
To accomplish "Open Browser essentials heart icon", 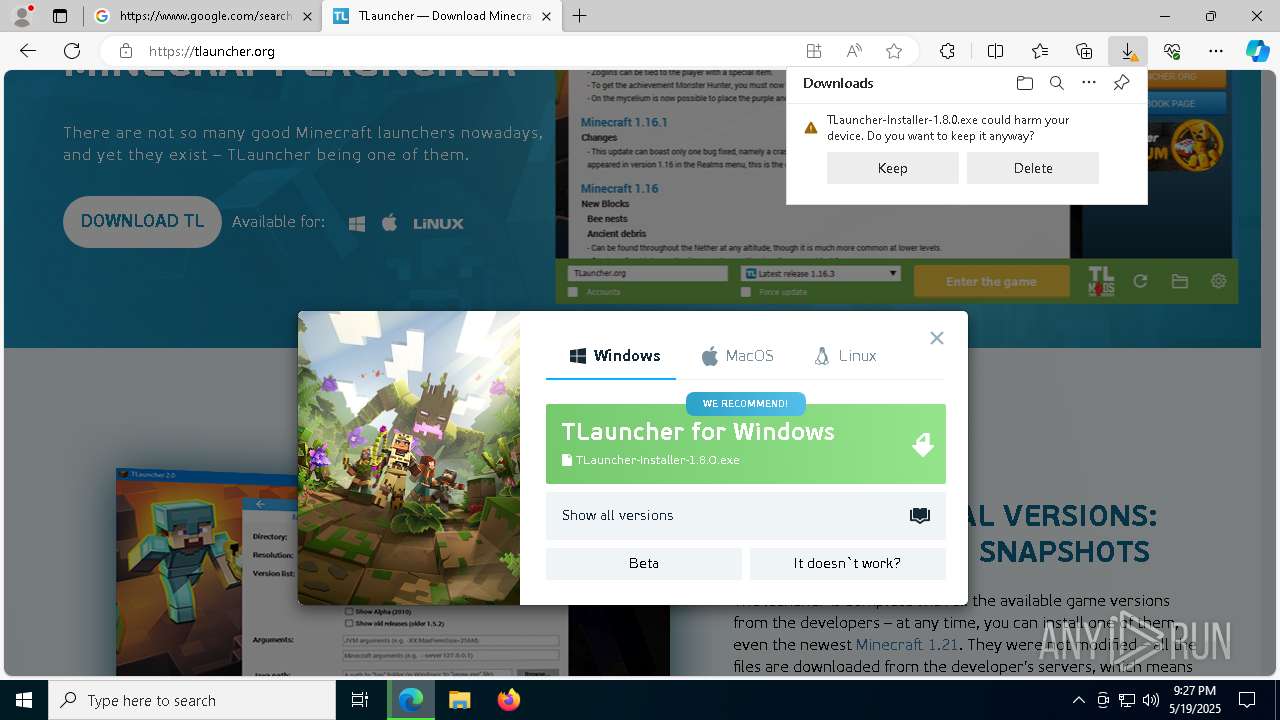I will coord(1172,51).
